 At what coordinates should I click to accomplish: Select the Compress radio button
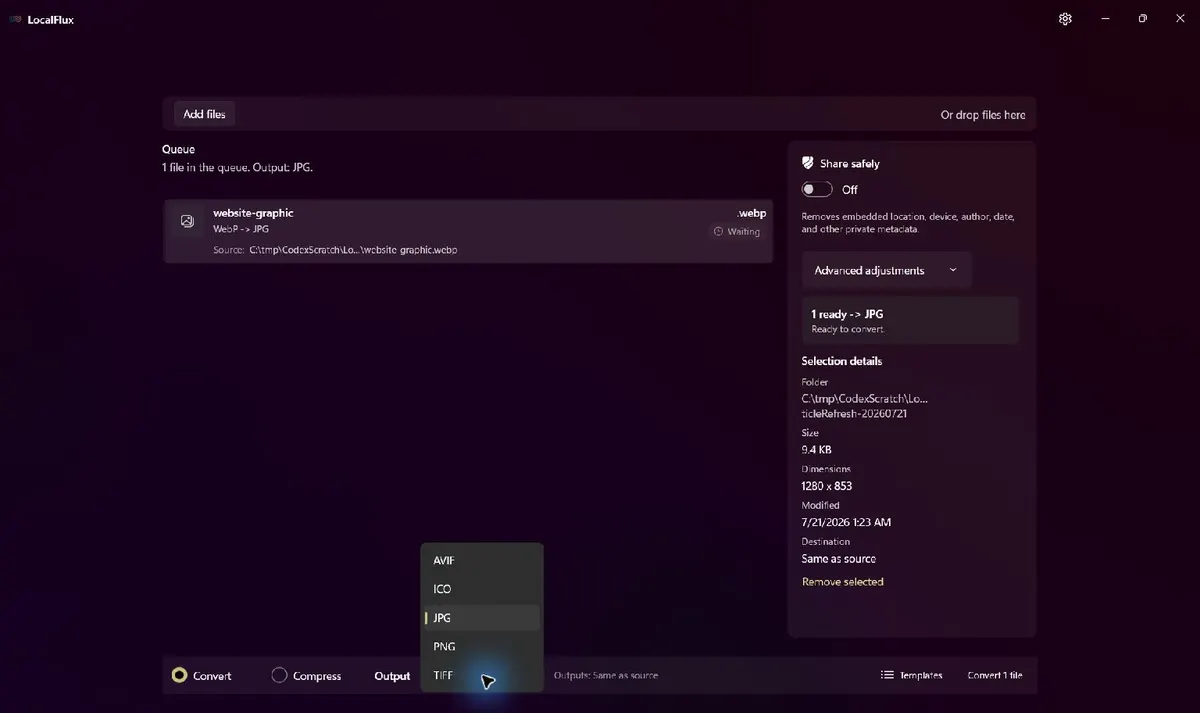[x=280, y=675]
